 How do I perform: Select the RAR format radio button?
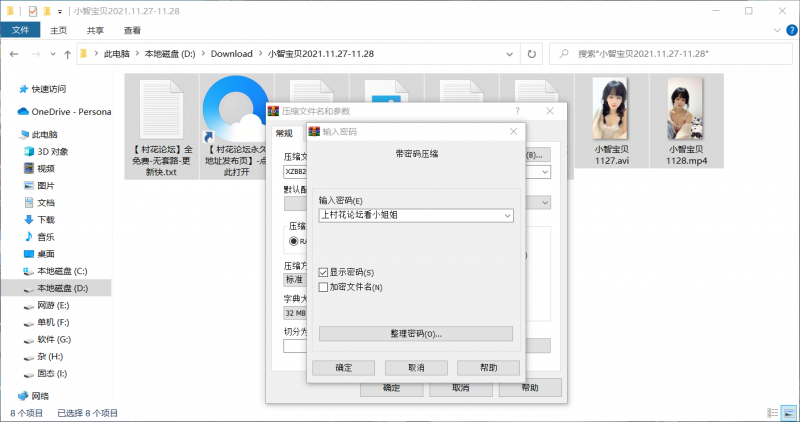coord(294,241)
